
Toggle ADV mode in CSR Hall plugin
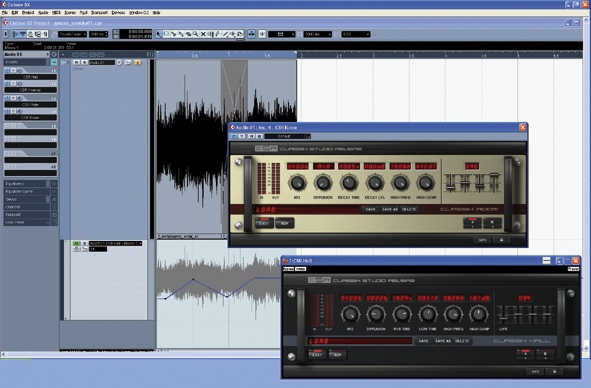point(338,354)
